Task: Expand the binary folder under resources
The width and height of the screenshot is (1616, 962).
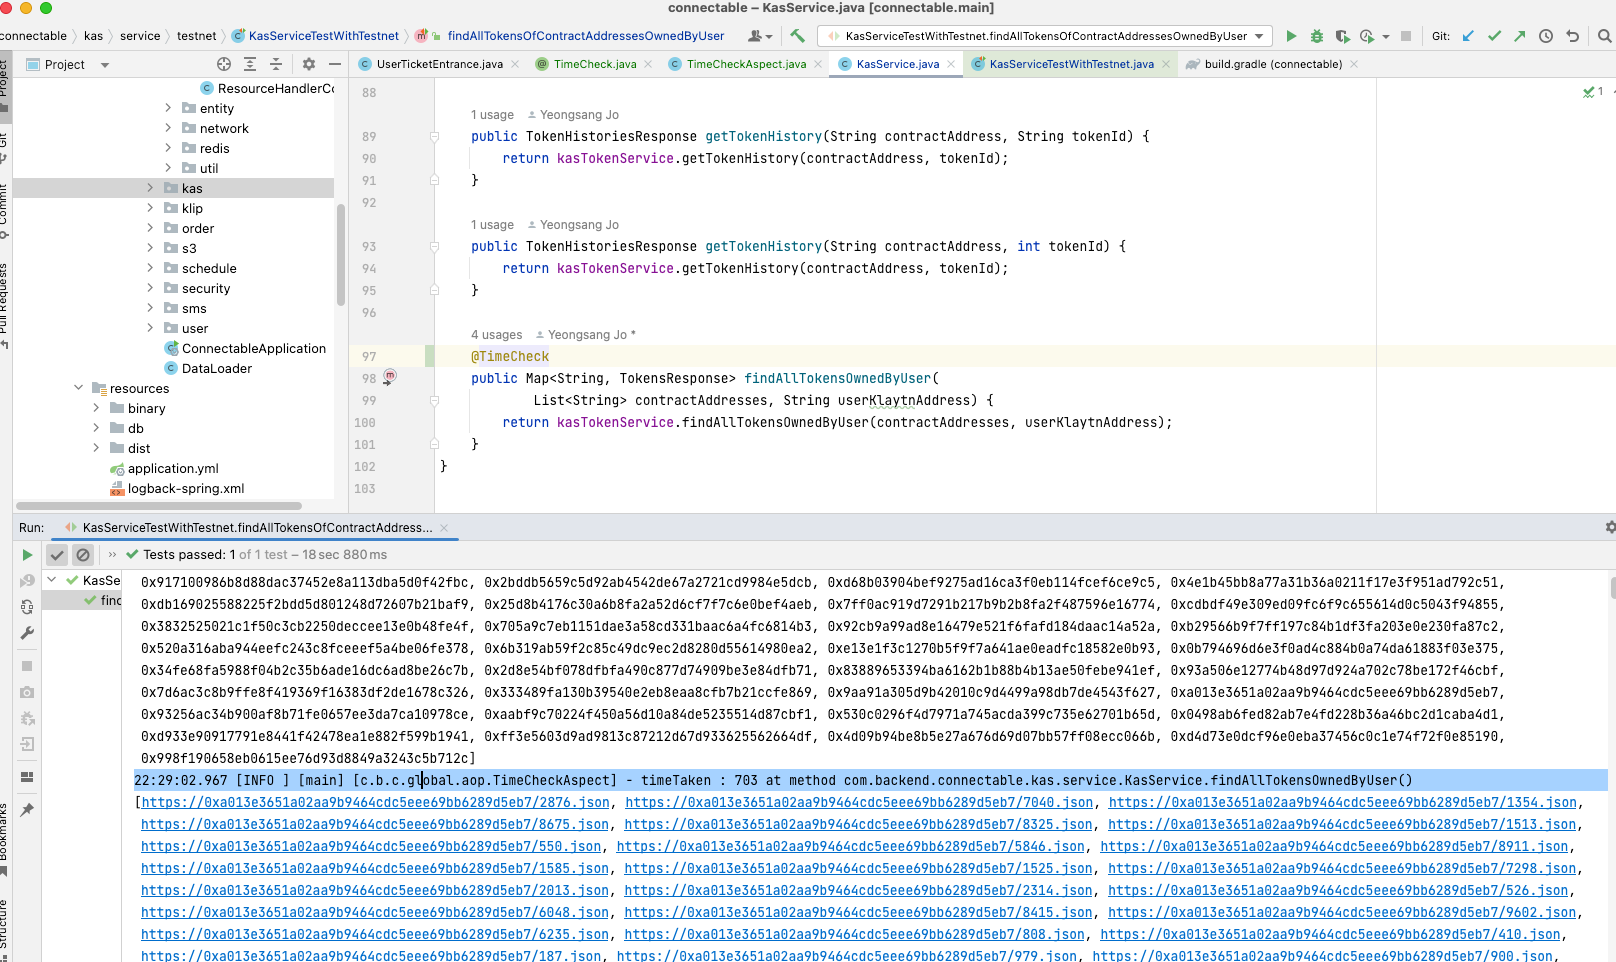Action: pyautogui.click(x=96, y=408)
